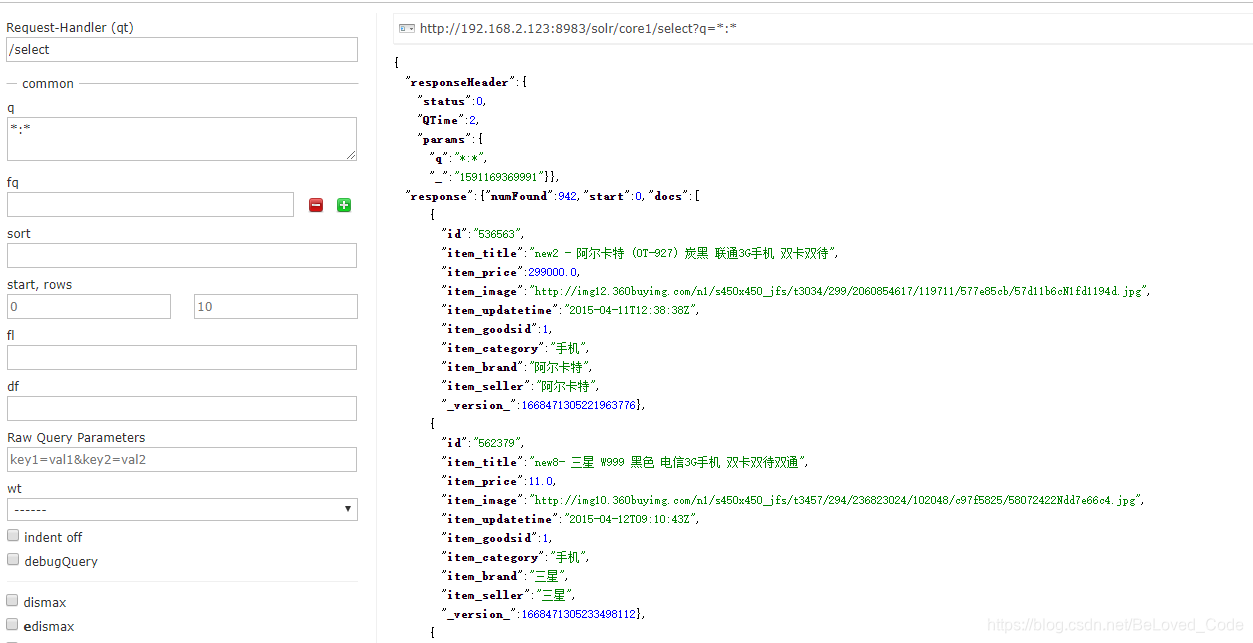Click the _version_ 1668471305233498112 value

pyautogui.click(x=578, y=614)
